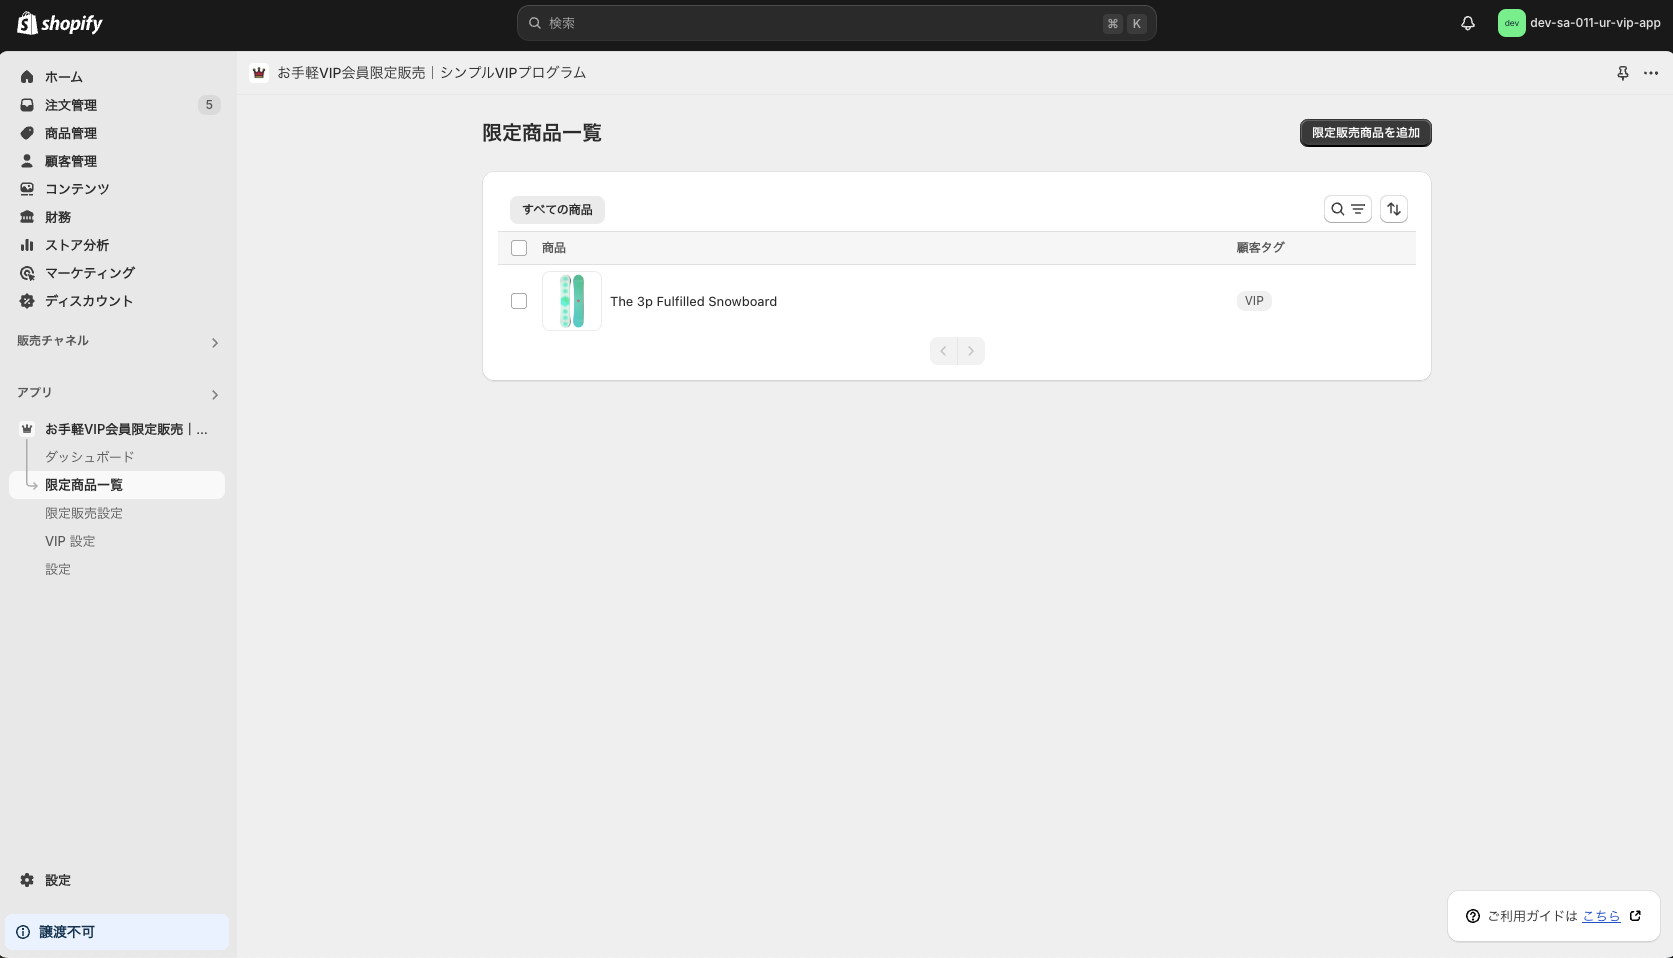Viewport: 1673px width, 958px height.
Task: Click the discounts badge icon
Action: [x=27, y=301]
